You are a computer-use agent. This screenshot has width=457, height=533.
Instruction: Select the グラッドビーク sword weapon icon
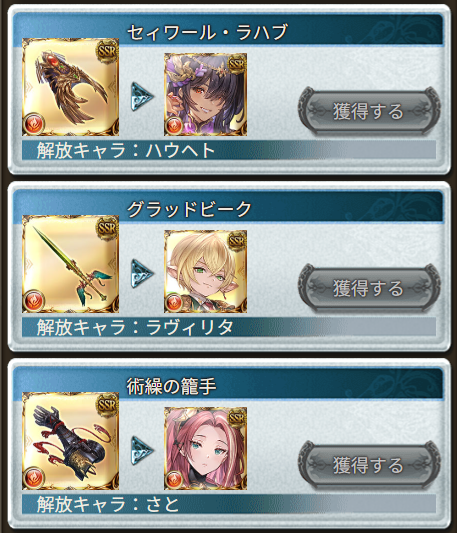point(70,264)
